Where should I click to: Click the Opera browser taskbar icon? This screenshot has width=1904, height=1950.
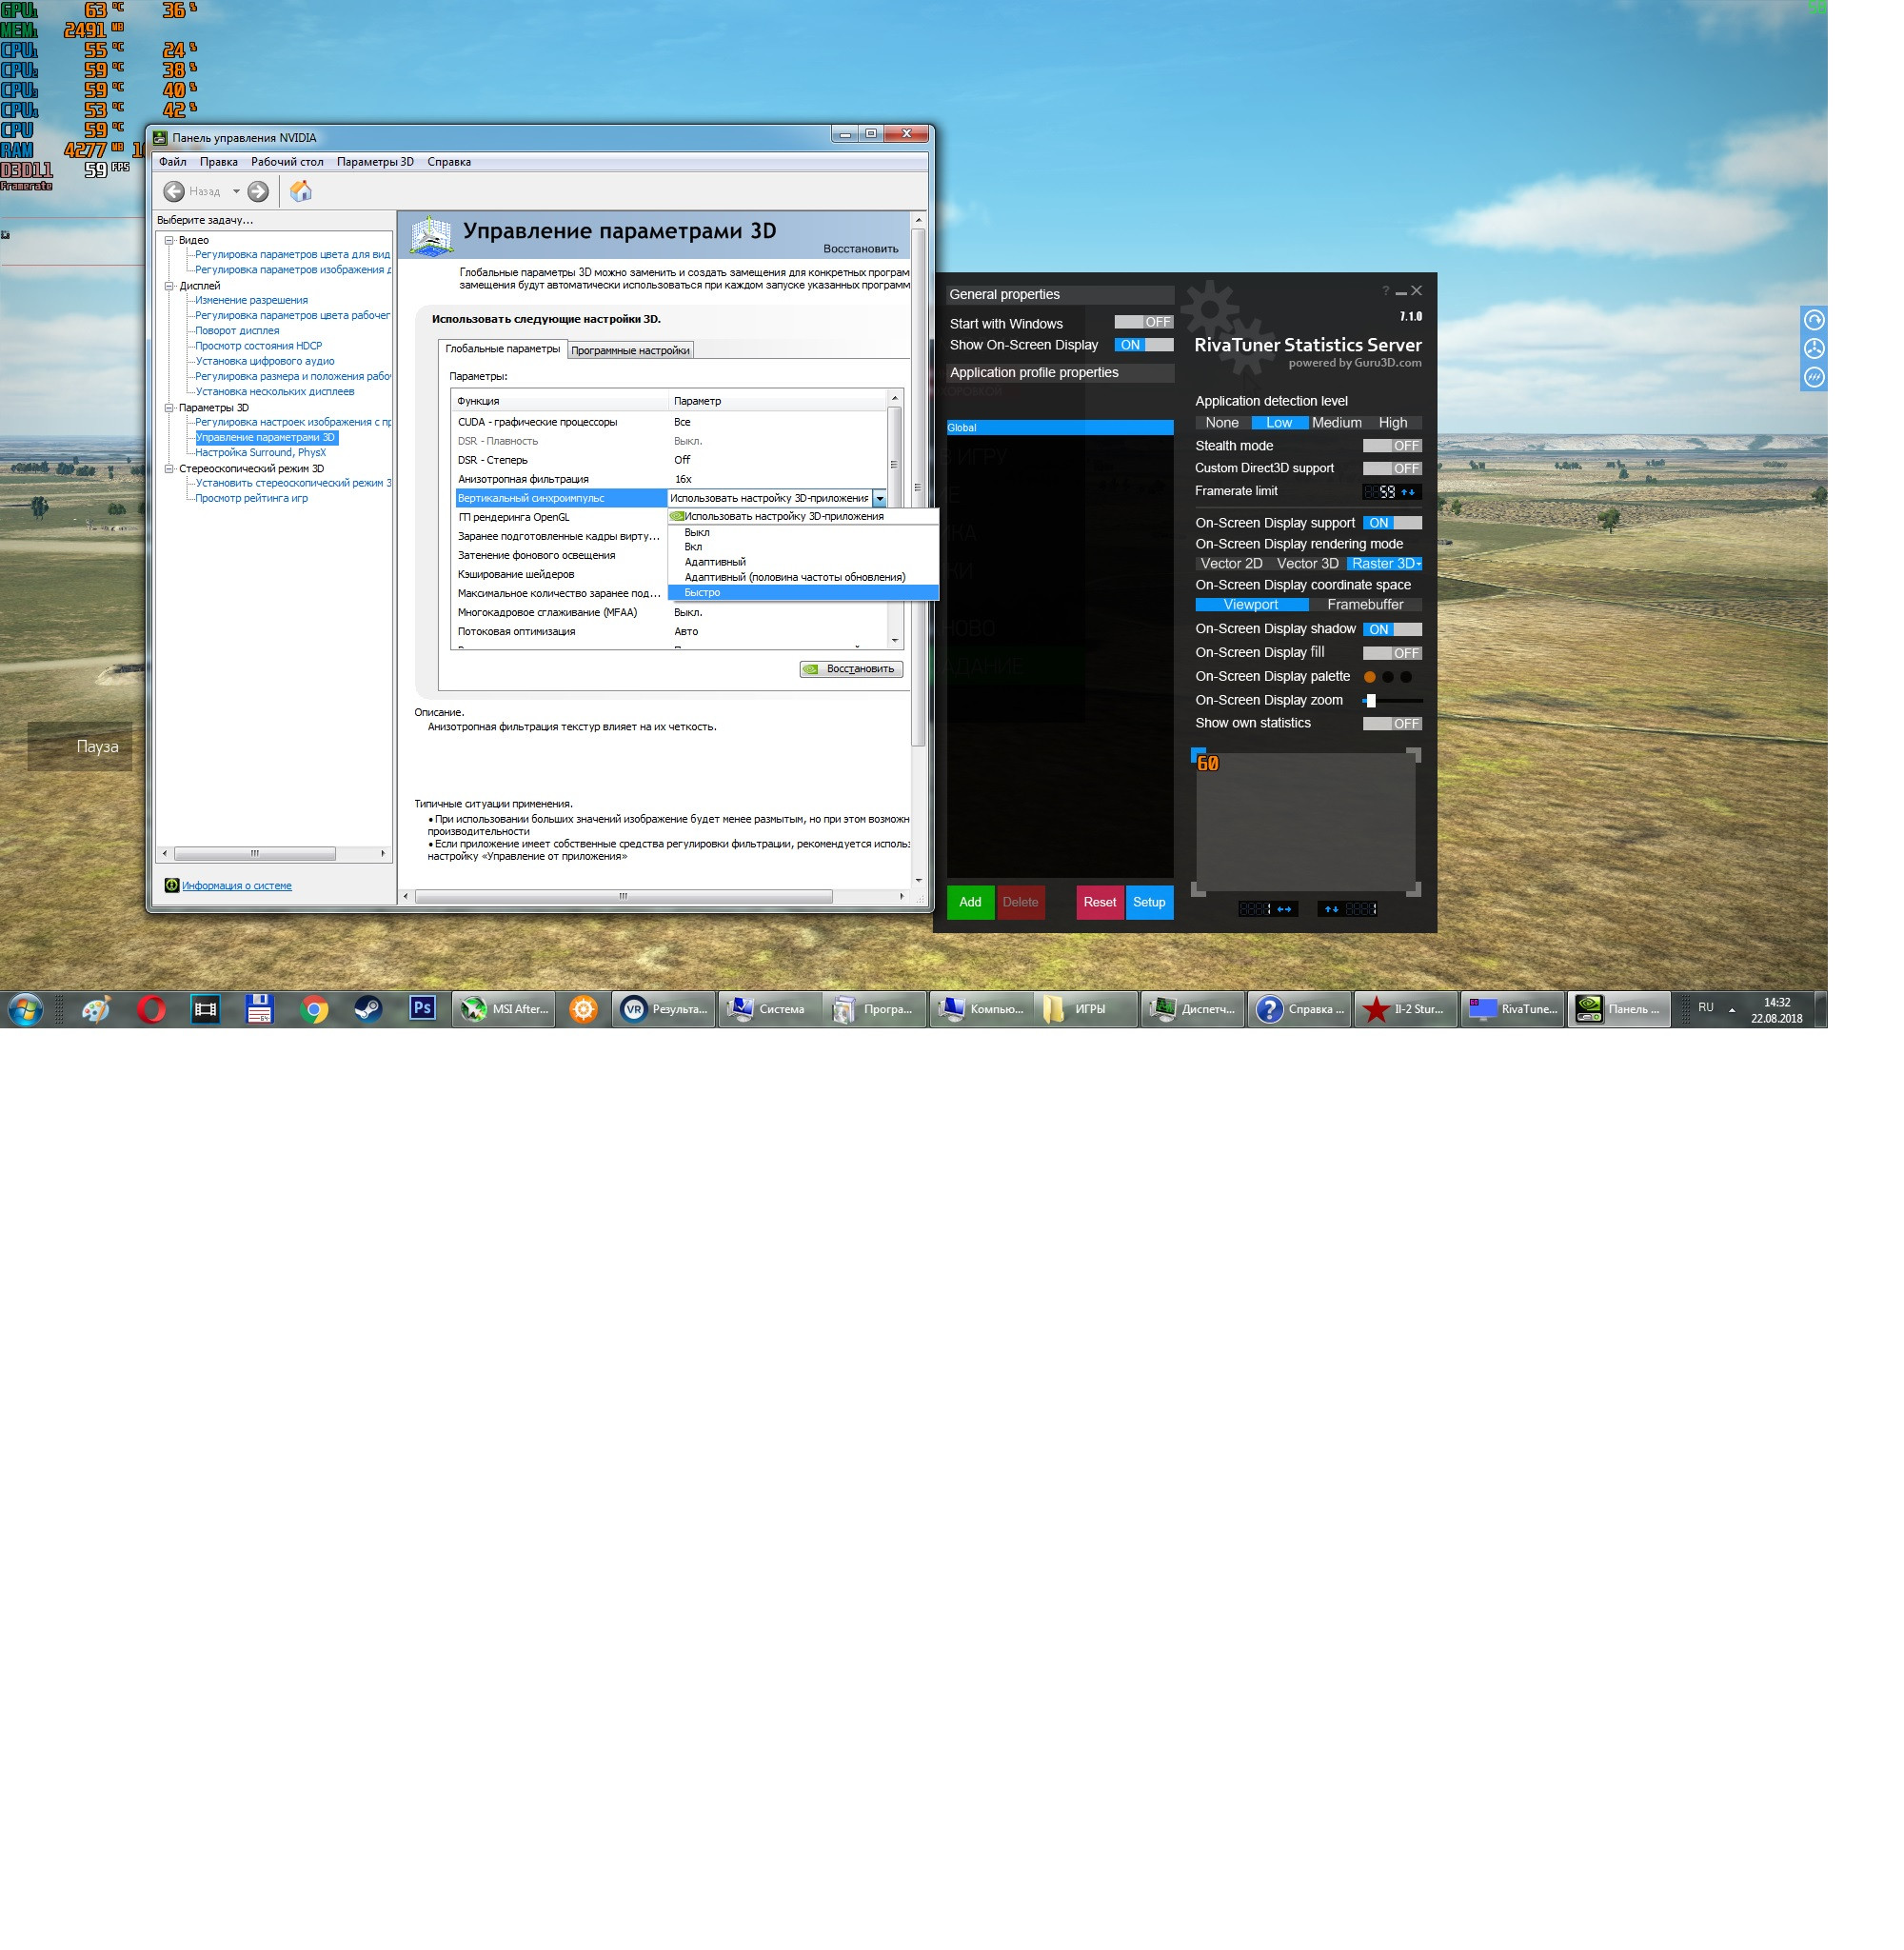pyautogui.click(x=151, y=1009)
